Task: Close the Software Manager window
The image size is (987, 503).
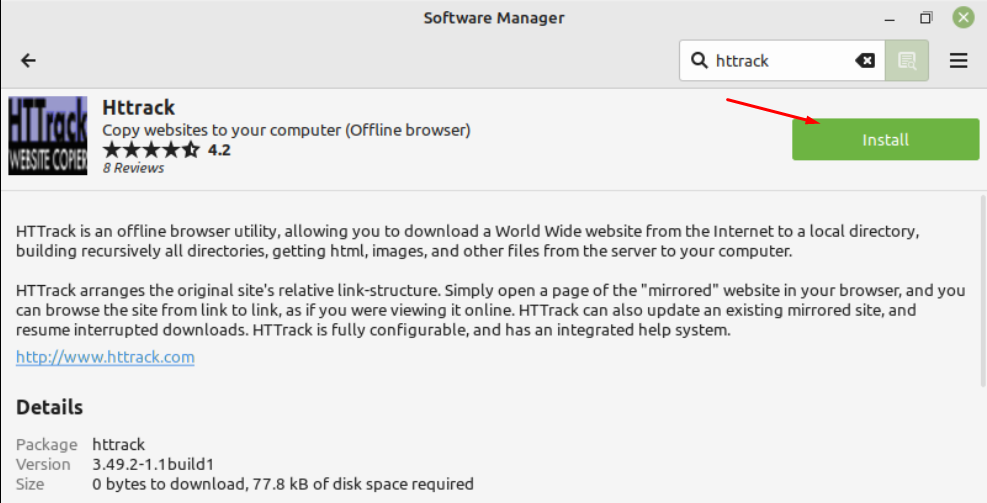Action: click(x=963, y=17)
